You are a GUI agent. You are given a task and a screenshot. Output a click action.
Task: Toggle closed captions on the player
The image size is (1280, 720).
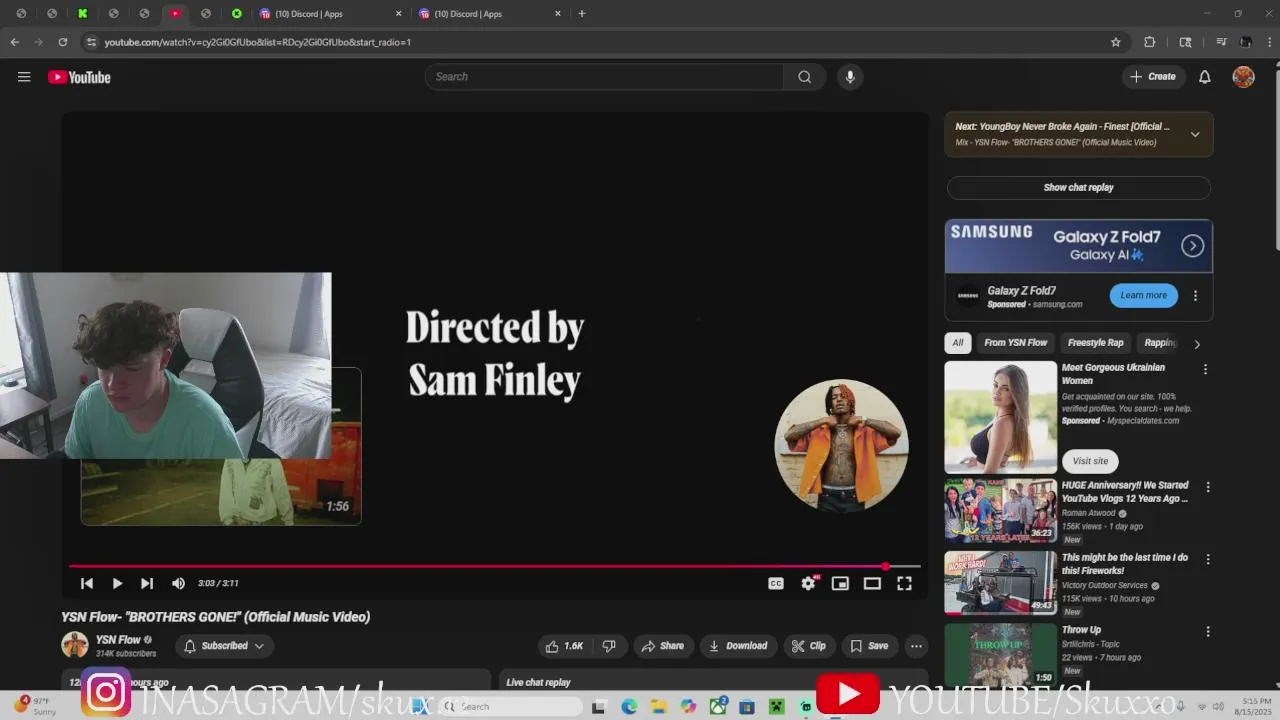(776, 583)
